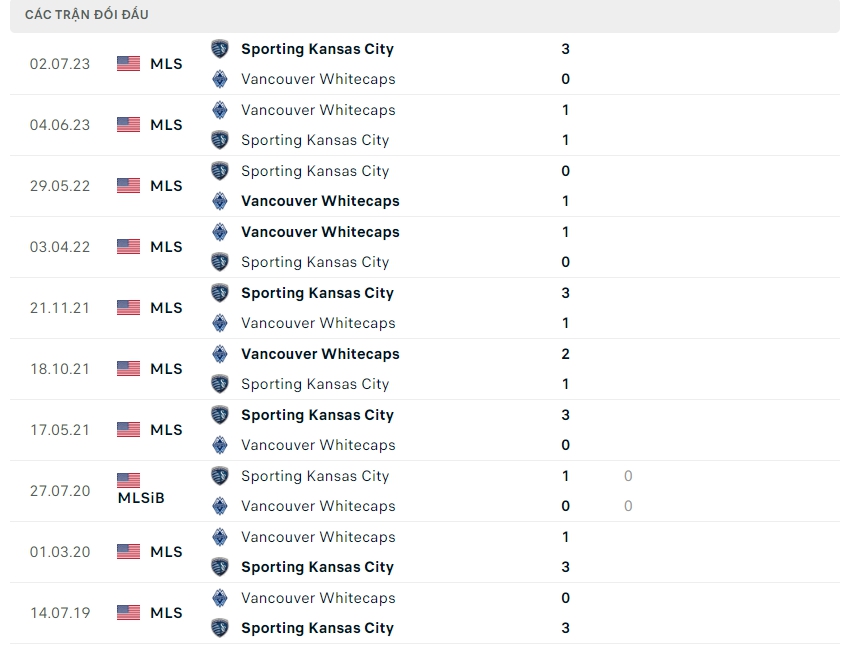Open Sporting Kansas City team in 21.11.21 match
The image size is (852, 648).
click(x=317, y=293)
